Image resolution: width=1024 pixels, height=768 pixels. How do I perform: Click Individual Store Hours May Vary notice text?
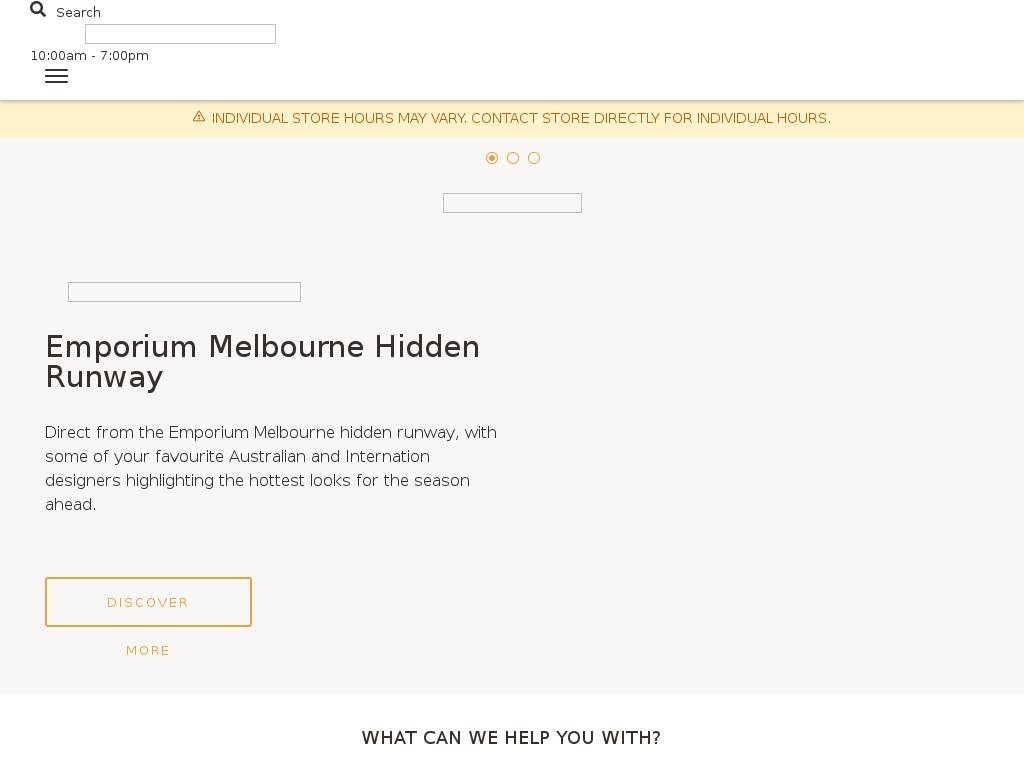[x=339, y=118]
